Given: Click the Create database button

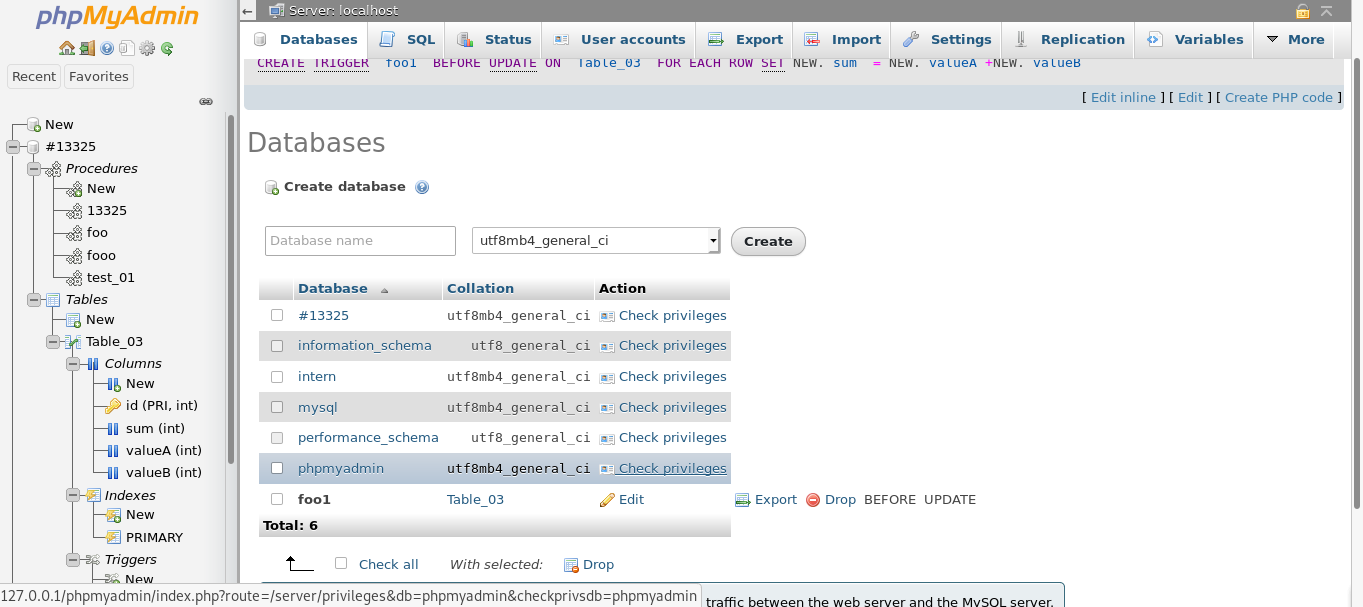Looking at the screenshot, I should (768, 241).
